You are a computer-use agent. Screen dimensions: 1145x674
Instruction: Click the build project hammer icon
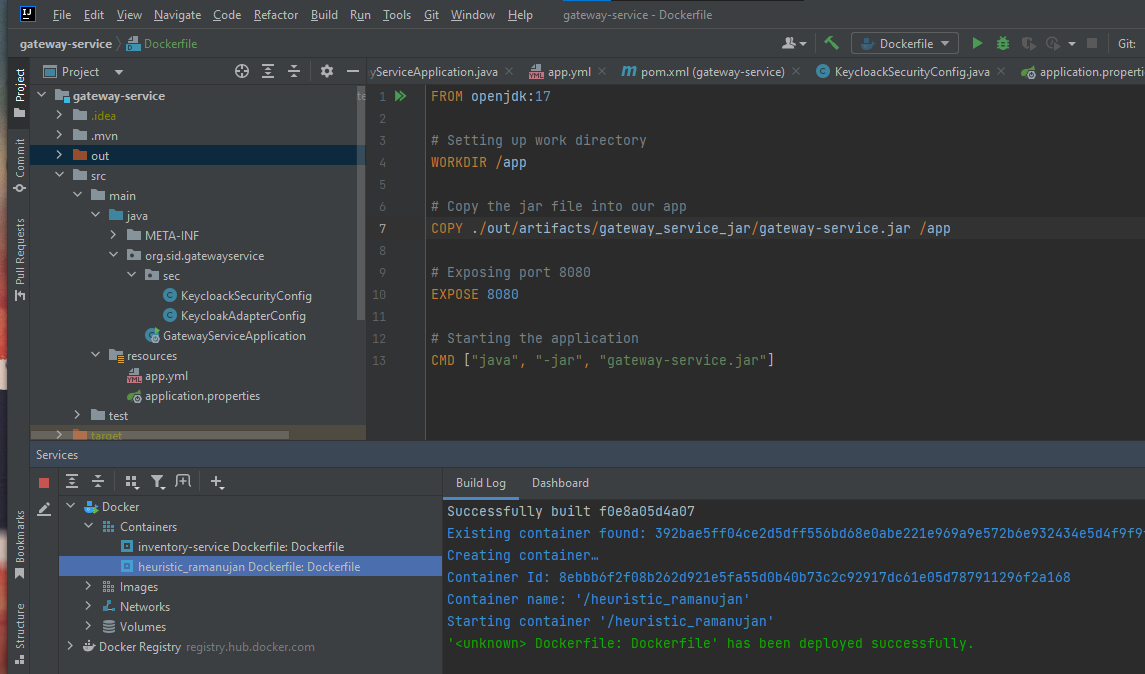(x=833, y=43)
